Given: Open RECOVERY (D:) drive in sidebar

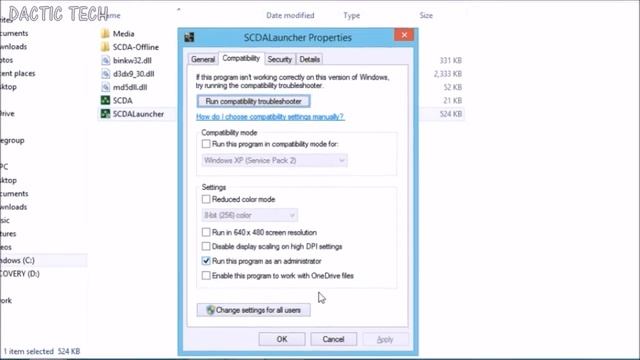Looking at the screenshot, I should [x=20, y=274].
